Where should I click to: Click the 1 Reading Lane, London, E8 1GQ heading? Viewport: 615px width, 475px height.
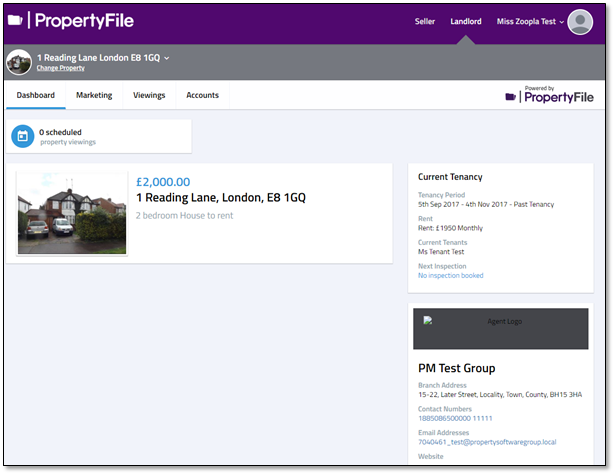coord(221,197)
